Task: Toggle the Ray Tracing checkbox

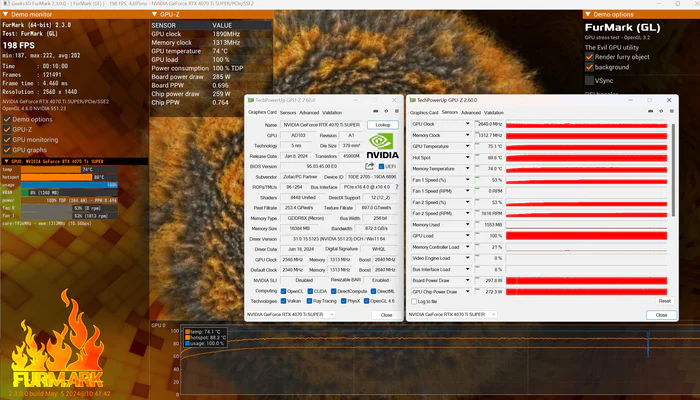Action: (x=309, y=301)
